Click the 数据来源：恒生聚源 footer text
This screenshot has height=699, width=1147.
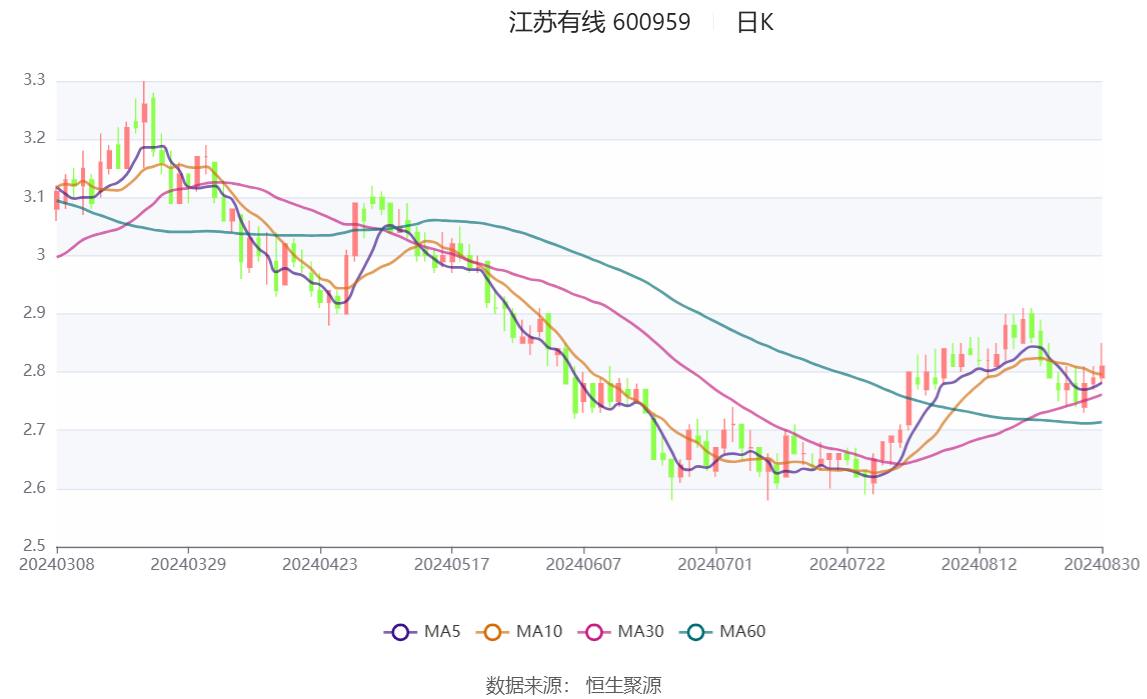(574, 685)
